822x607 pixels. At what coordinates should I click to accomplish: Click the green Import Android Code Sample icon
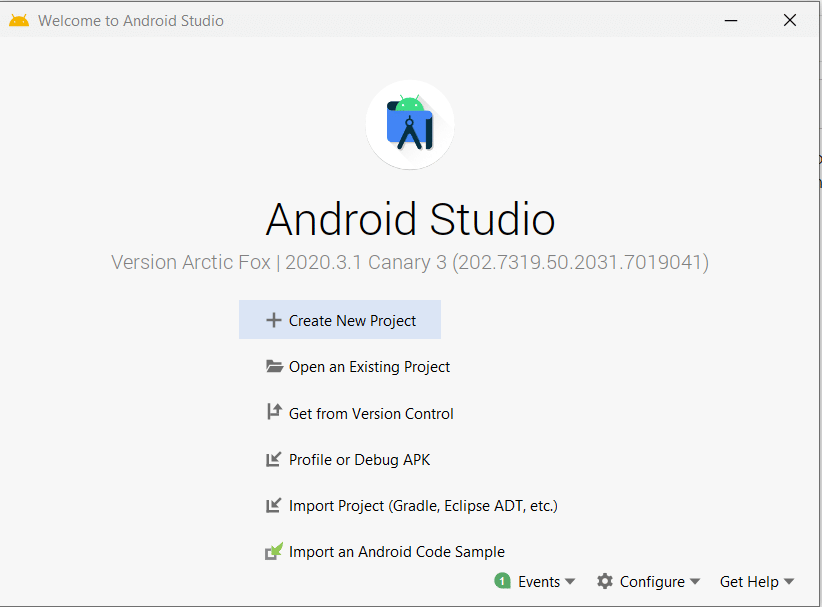tap(273, 551)
